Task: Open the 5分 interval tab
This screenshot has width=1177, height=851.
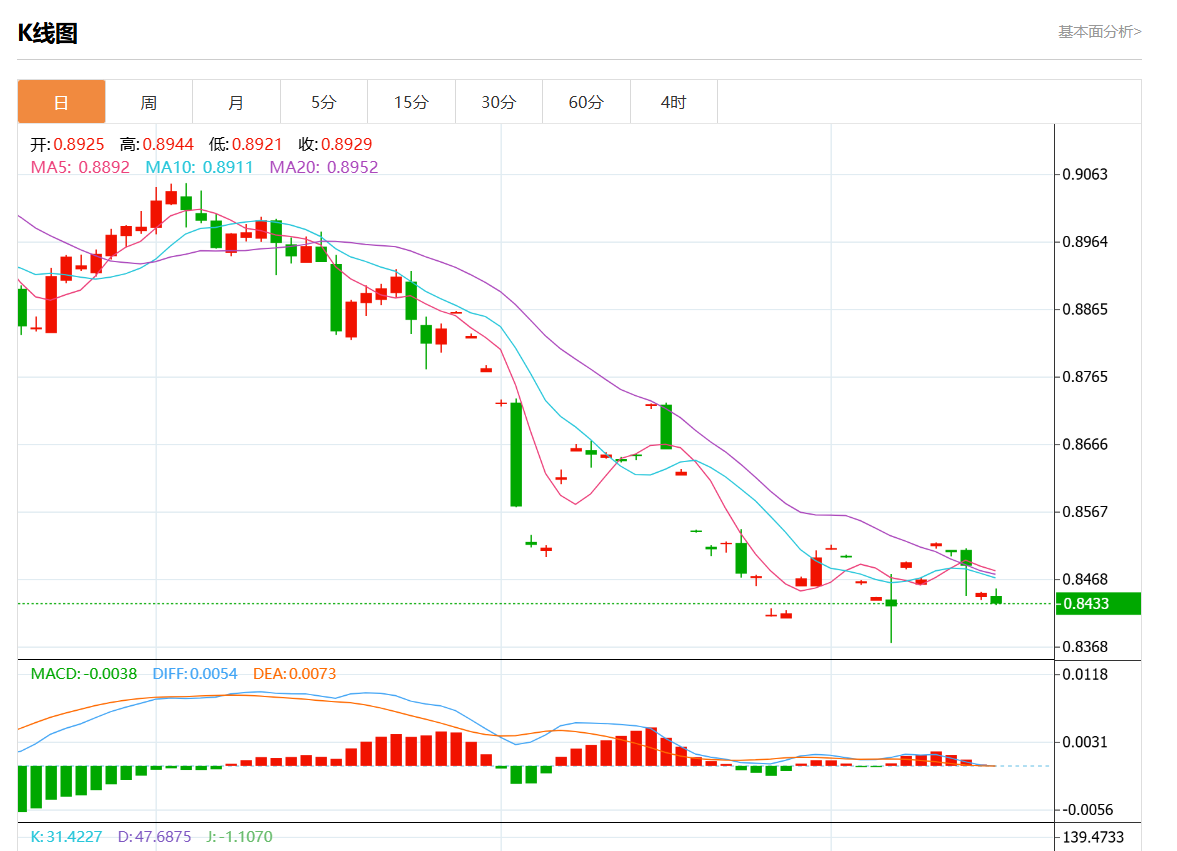Action: click(324, 102)
